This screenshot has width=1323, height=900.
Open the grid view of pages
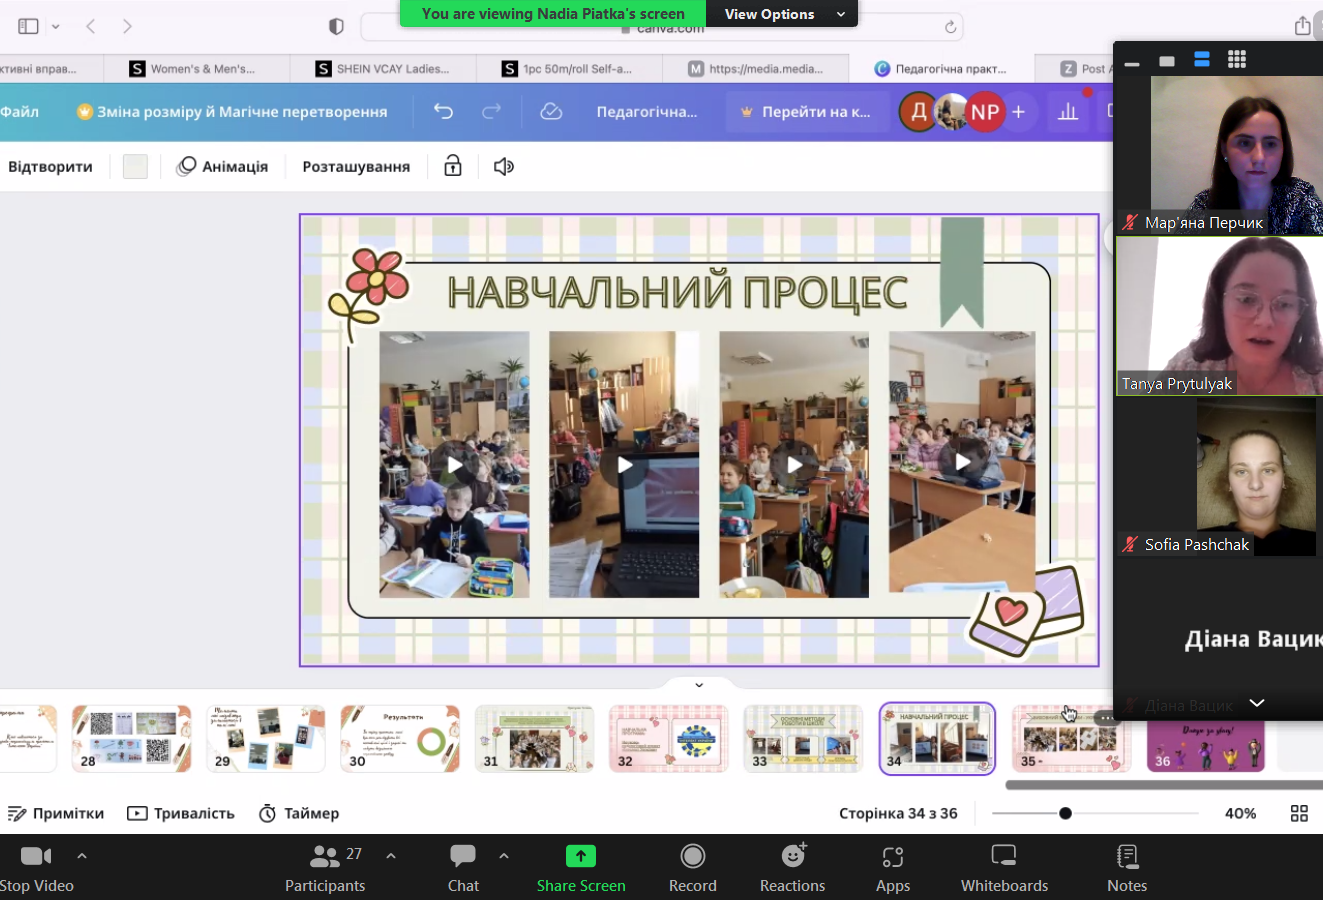(1299, 813)
